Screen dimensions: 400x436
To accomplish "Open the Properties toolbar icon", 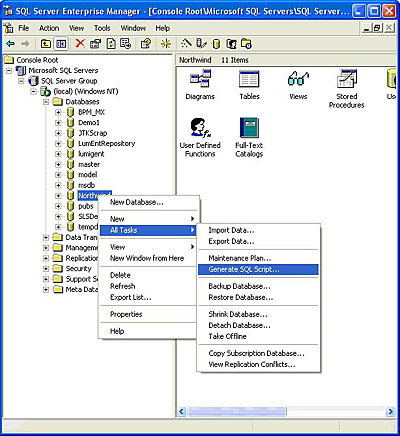I will click(x=96, y=44).
